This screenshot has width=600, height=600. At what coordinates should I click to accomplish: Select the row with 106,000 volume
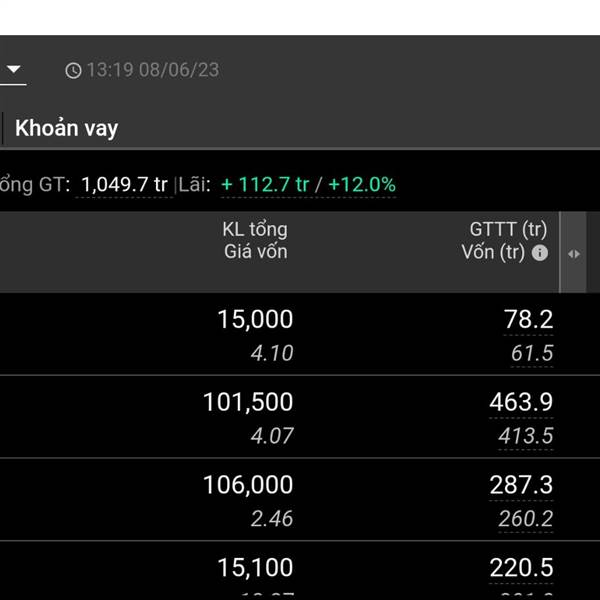coord(300,499)
